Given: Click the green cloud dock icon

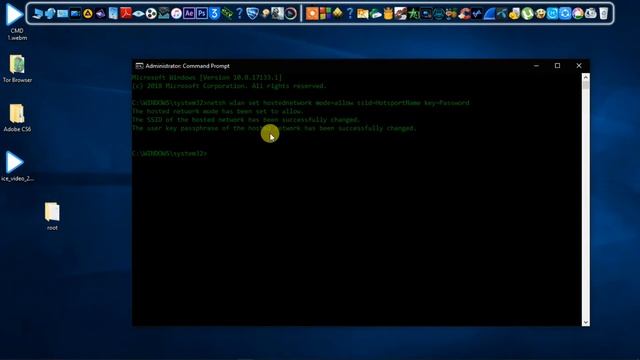Looking at the screenshot, I should click(376, 13).
